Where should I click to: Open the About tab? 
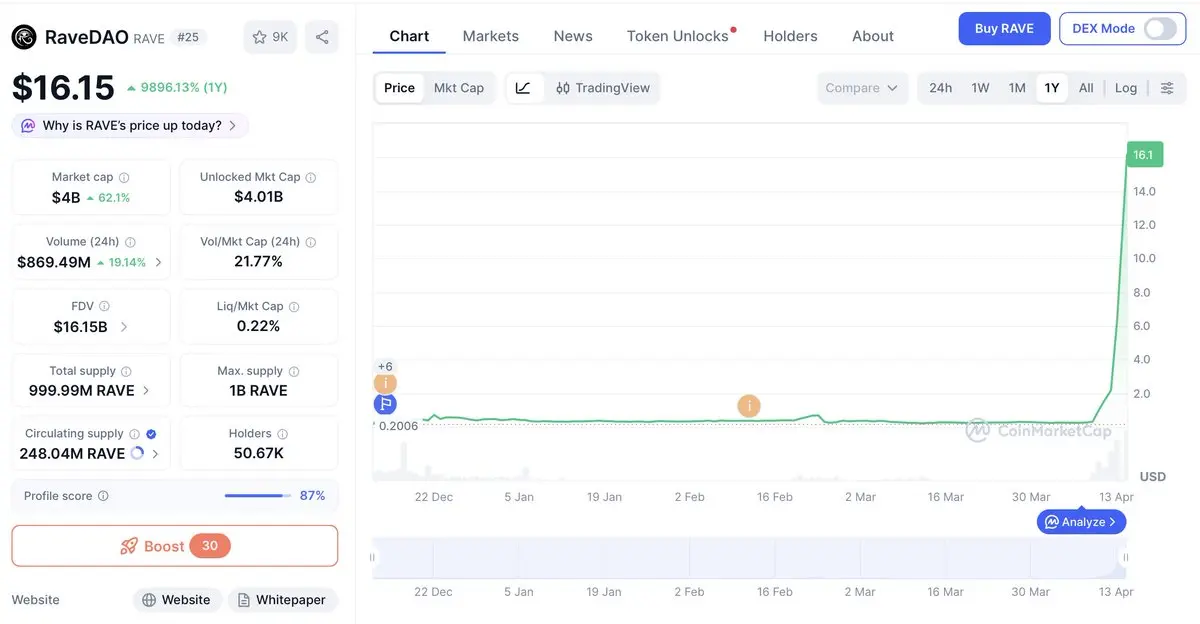click(x=873, y=36)
